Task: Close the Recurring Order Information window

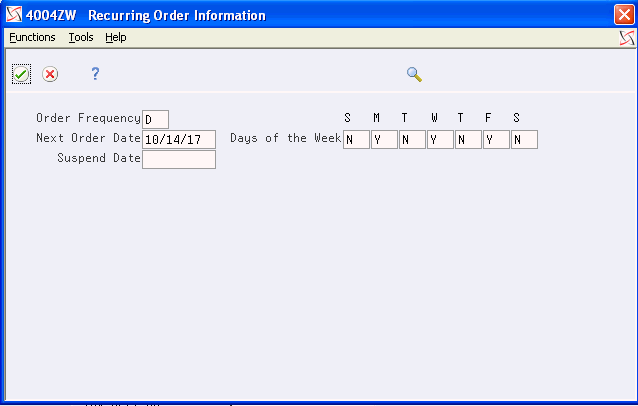Action: point(624,15)
